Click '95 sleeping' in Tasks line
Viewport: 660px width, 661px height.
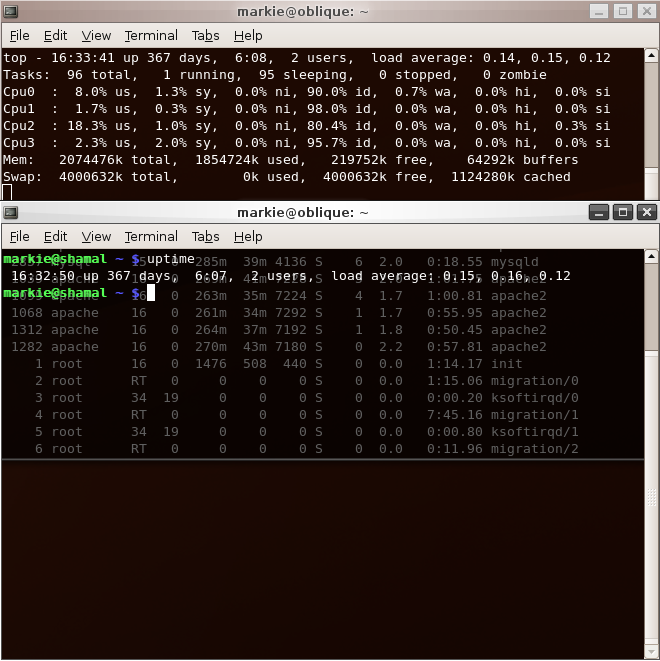pos(306,75)
